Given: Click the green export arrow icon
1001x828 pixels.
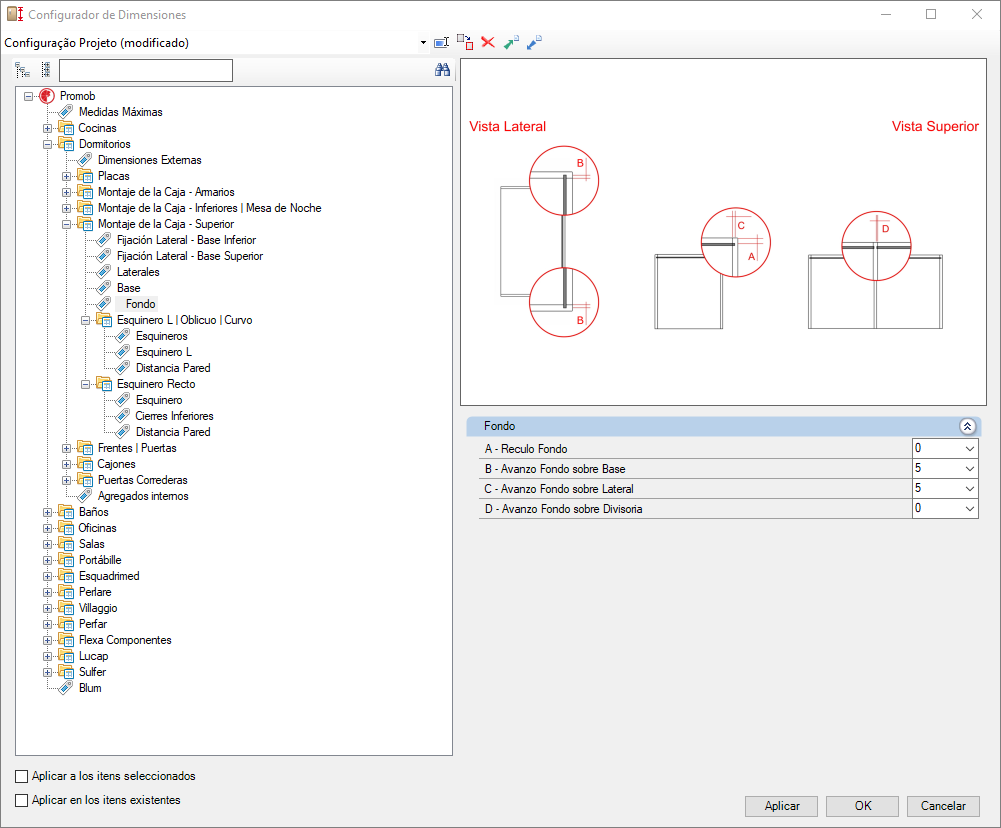Looking at the screenshot, I should pyautogui.click(x=511, y=43).
